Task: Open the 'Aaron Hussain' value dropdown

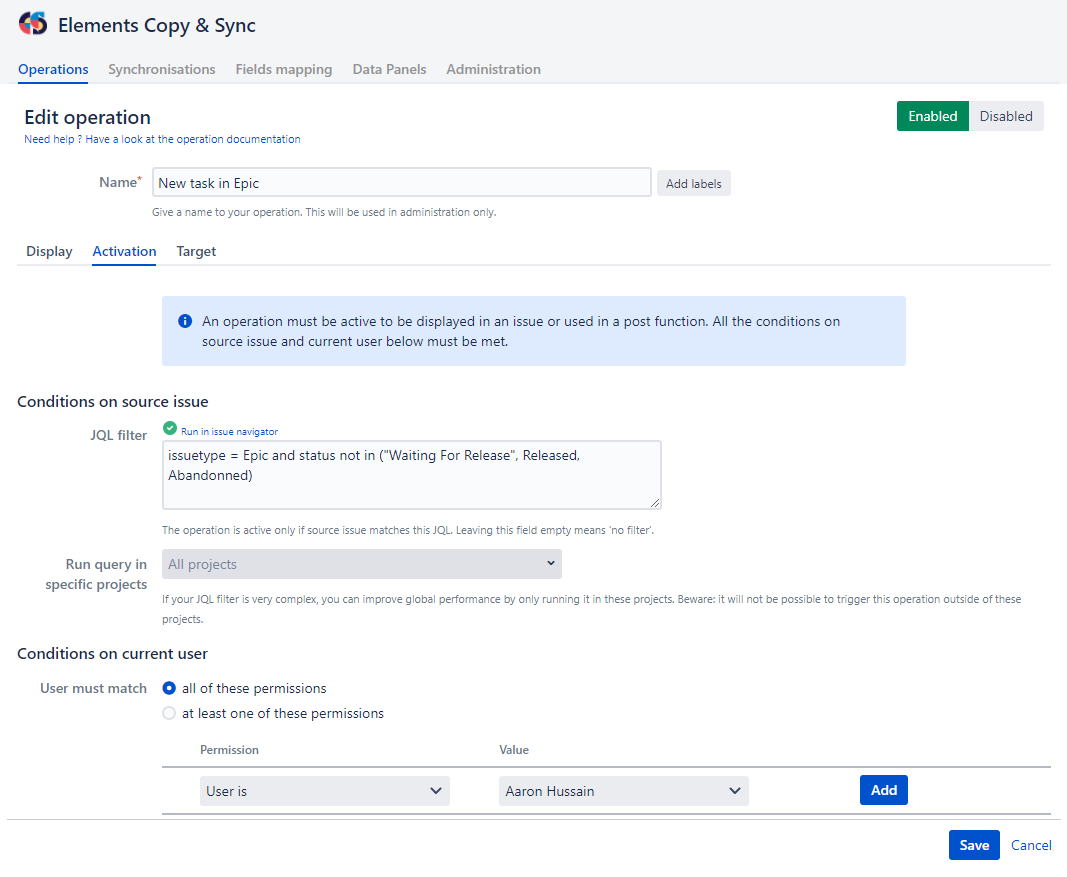Action: coord(623,791)
